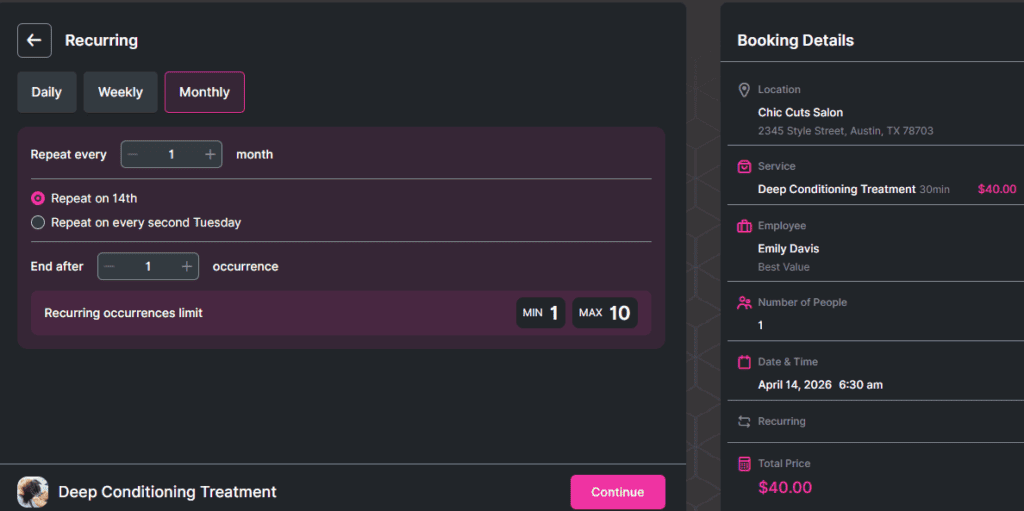Increase the End after occurrence count
This screenshot has height=511, width=1024.
tap(186, 267)
